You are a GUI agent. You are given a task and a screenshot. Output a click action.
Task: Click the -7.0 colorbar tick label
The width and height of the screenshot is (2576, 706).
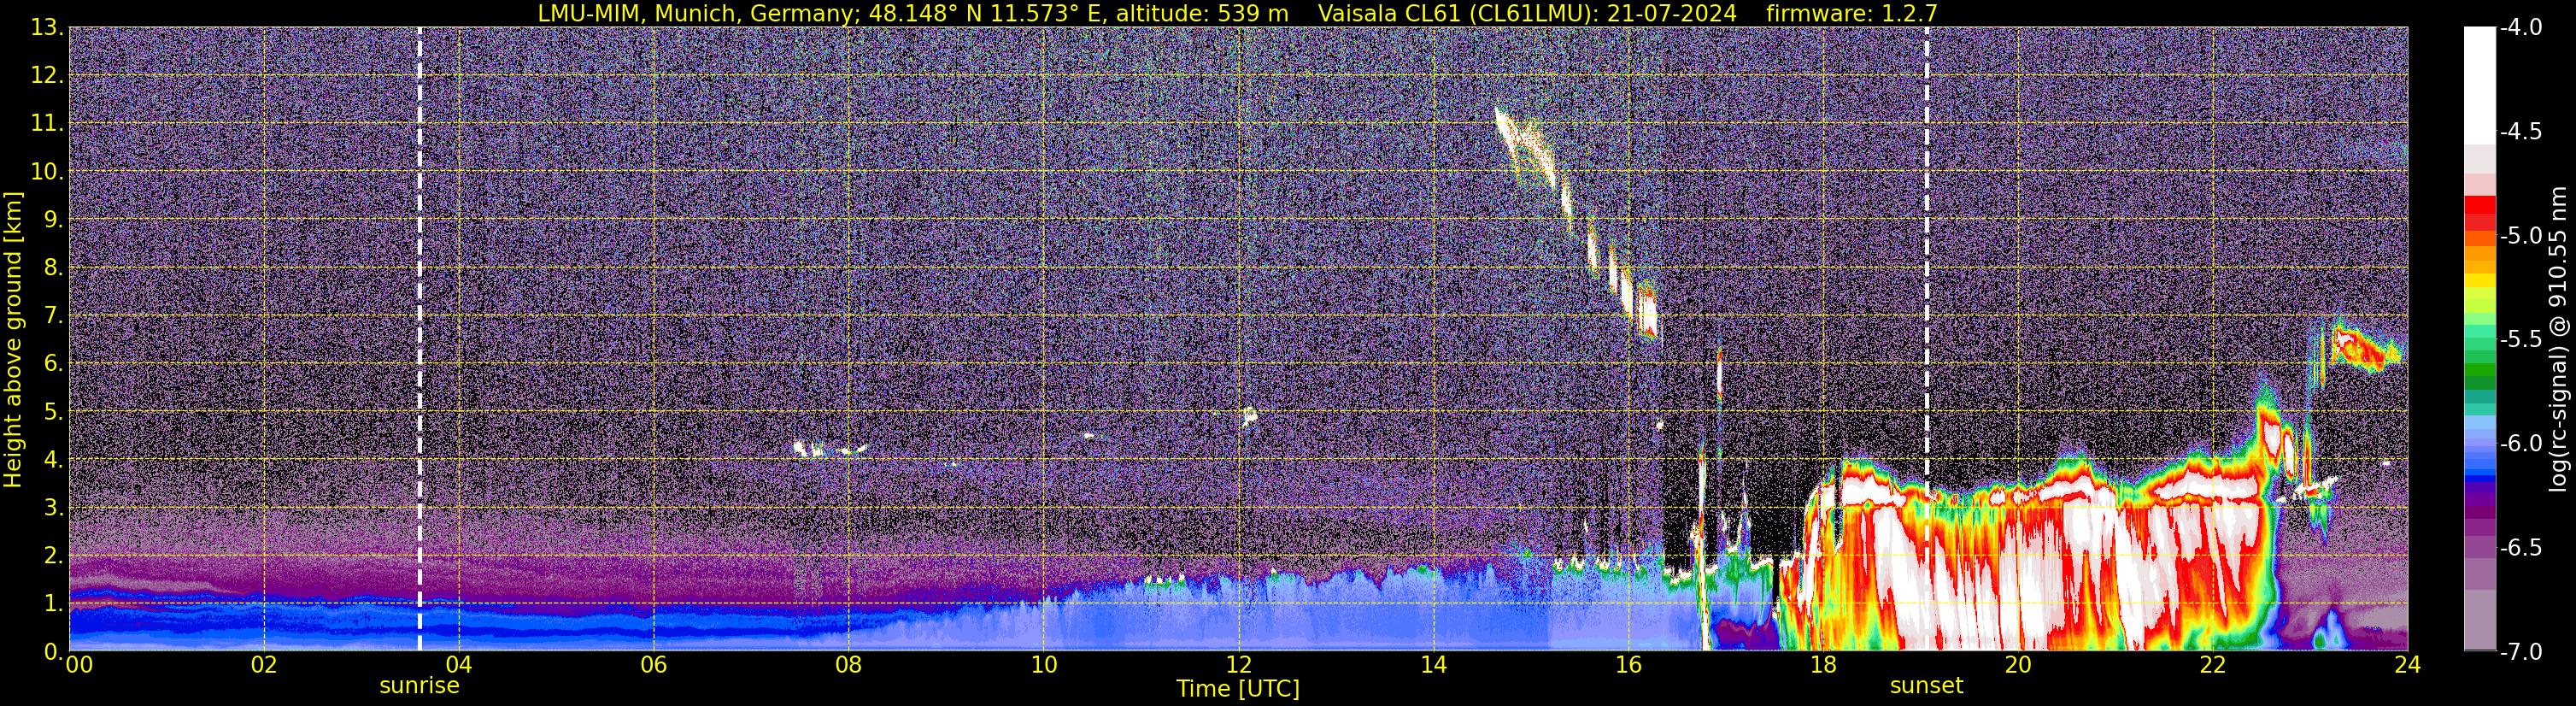click(x=2521, y=651)
